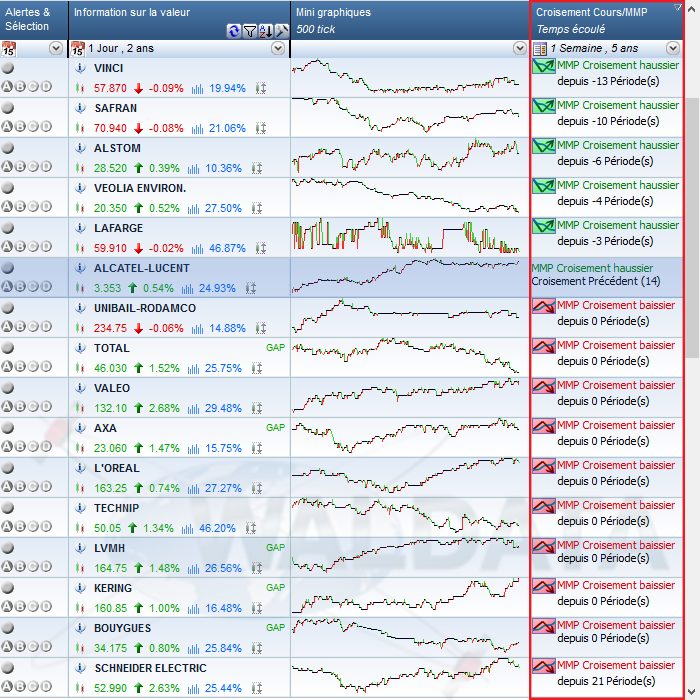Click the Information sur la valeur header
The image size is (700, 700).
pos(179,20)
